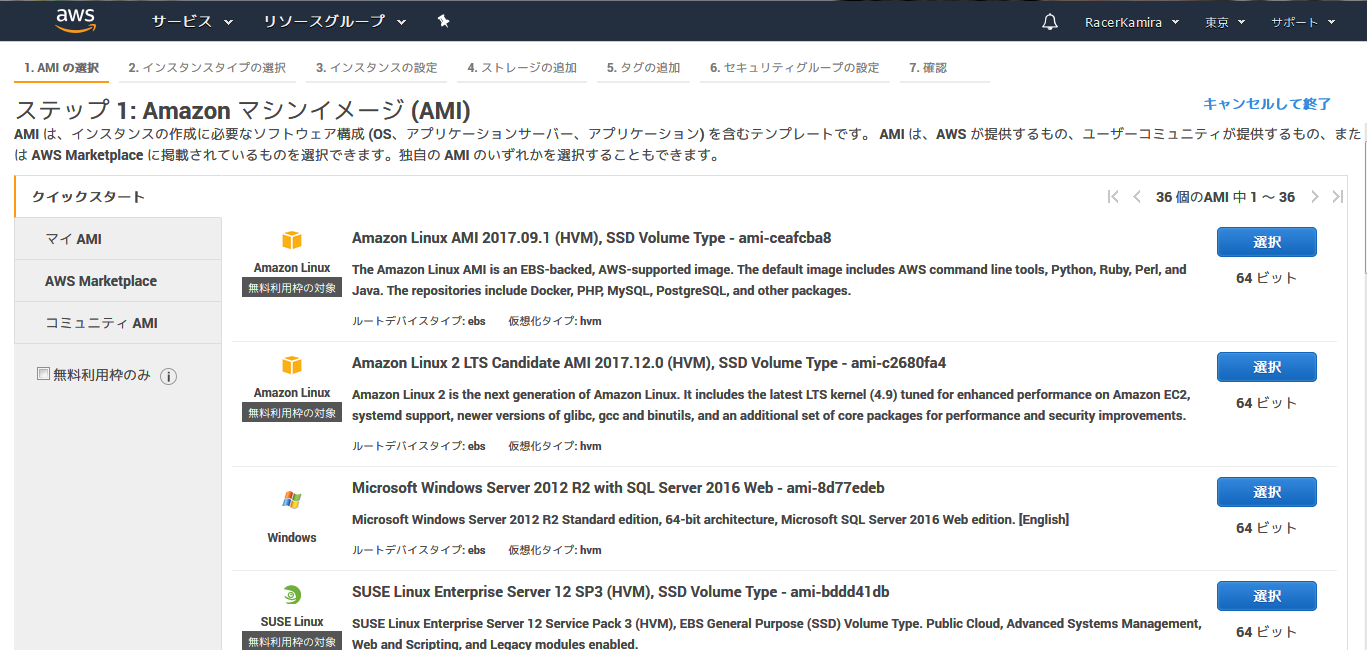Click the Windows logo icon

click(292, 499)
